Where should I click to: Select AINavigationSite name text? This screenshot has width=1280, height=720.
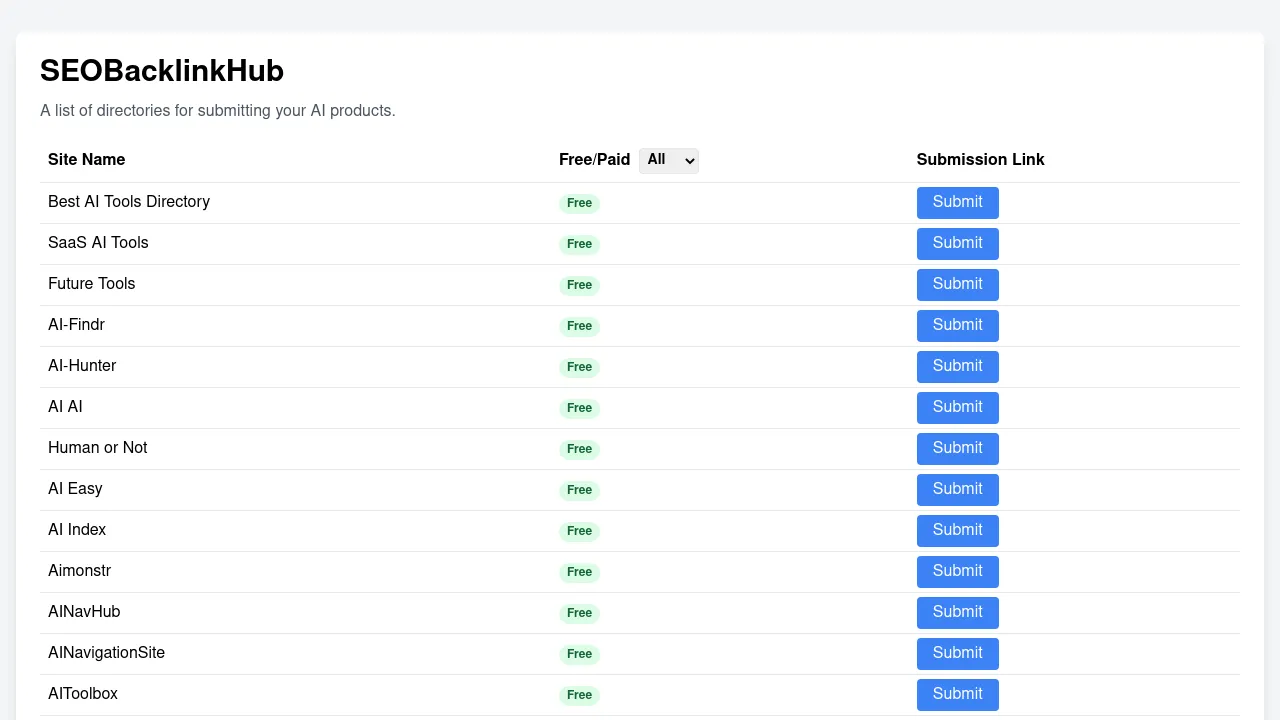point(106,653)
